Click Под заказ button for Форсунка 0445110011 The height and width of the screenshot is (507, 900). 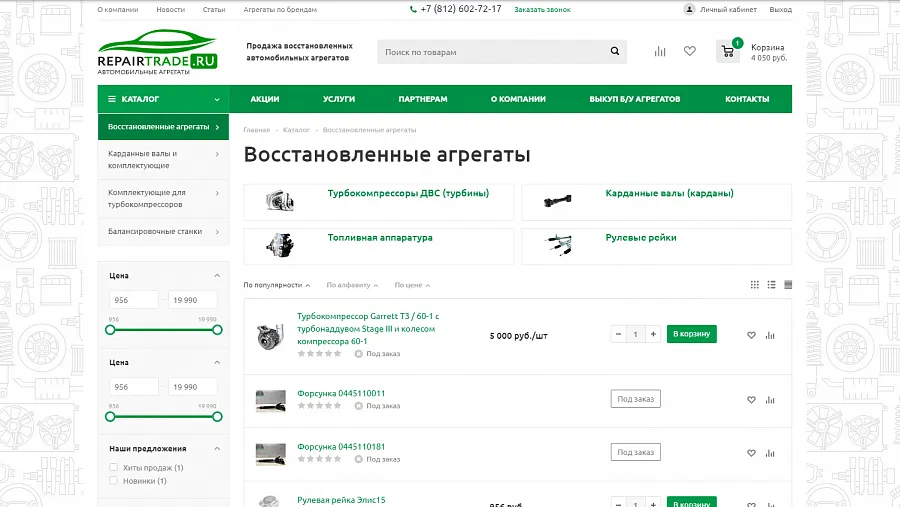[635, 398]
